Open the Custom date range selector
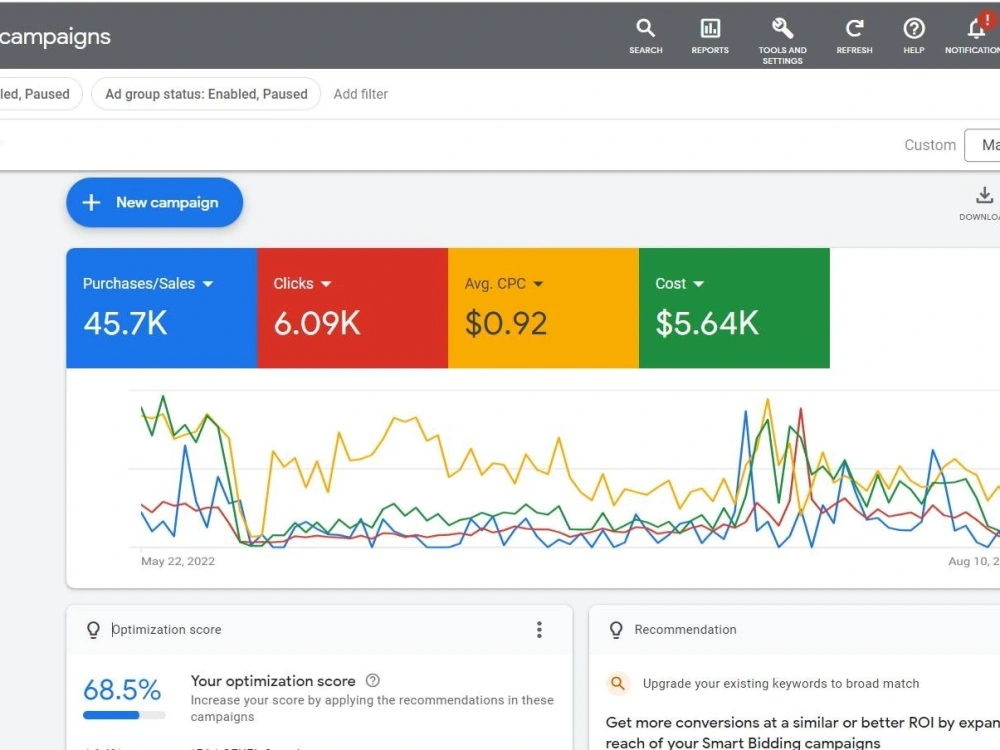 click(982, 145)
